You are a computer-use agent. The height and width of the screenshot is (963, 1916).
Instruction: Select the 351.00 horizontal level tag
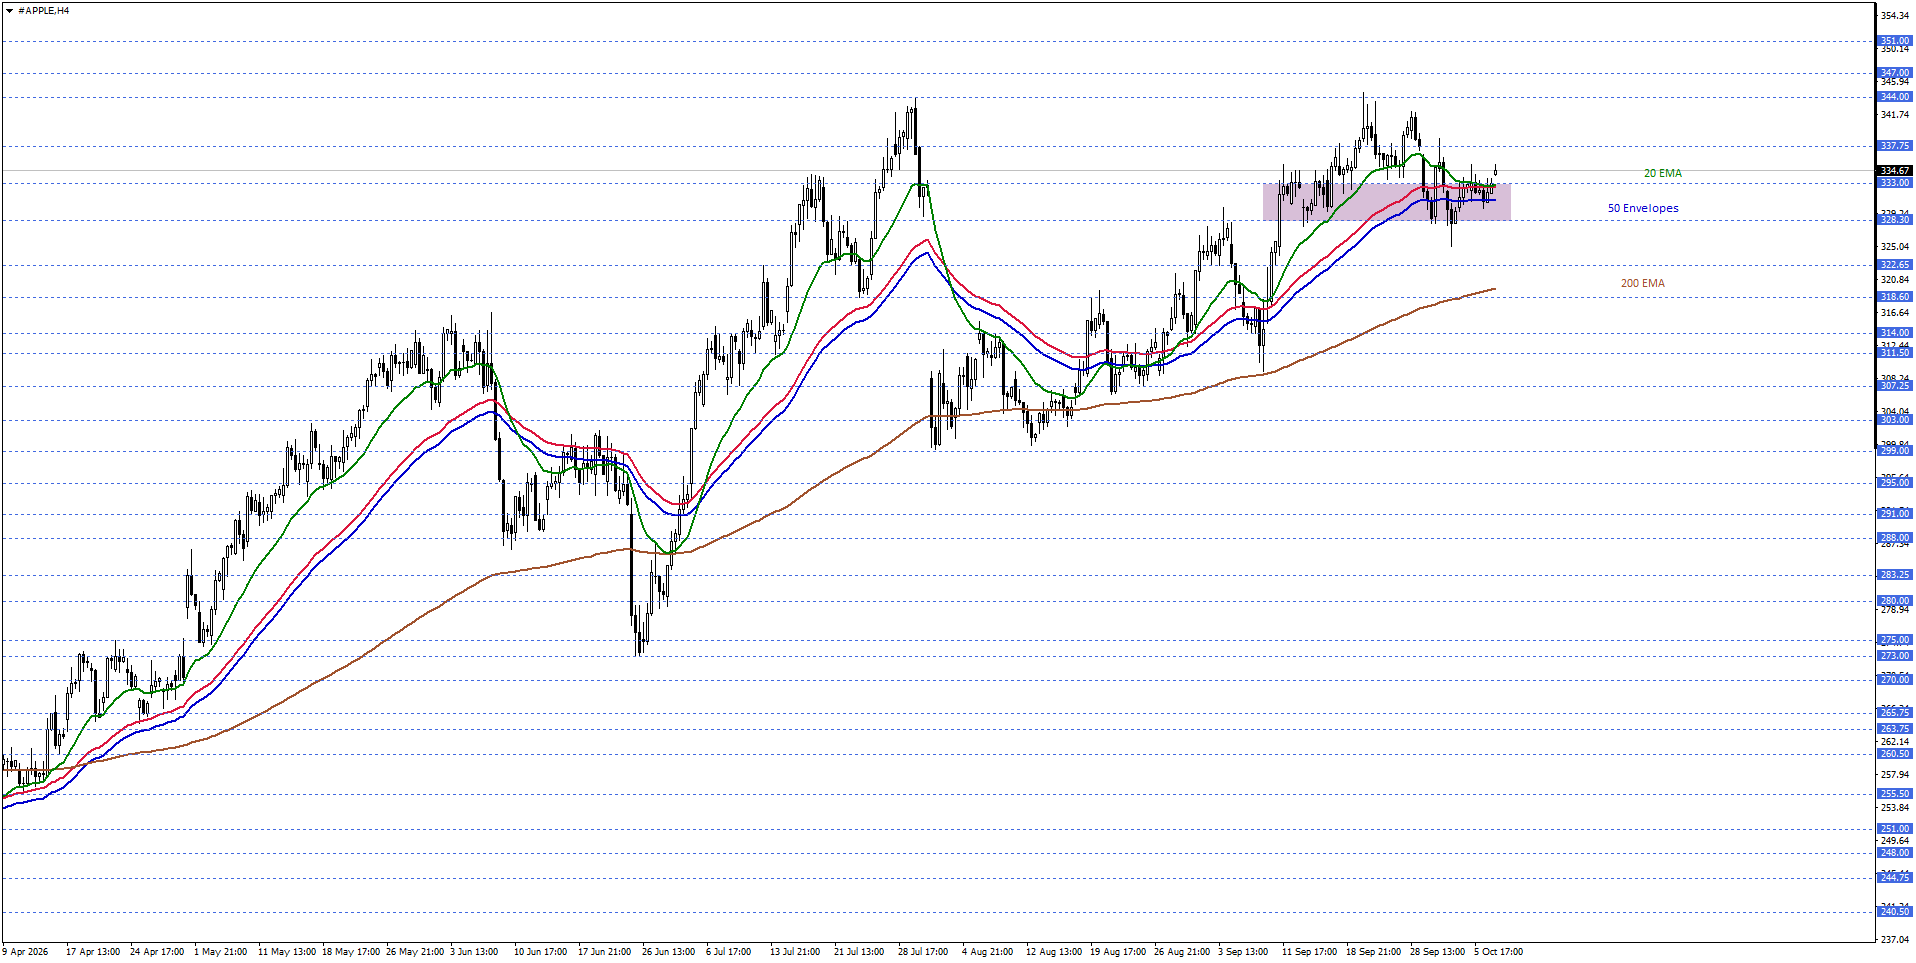(1895, 41)
